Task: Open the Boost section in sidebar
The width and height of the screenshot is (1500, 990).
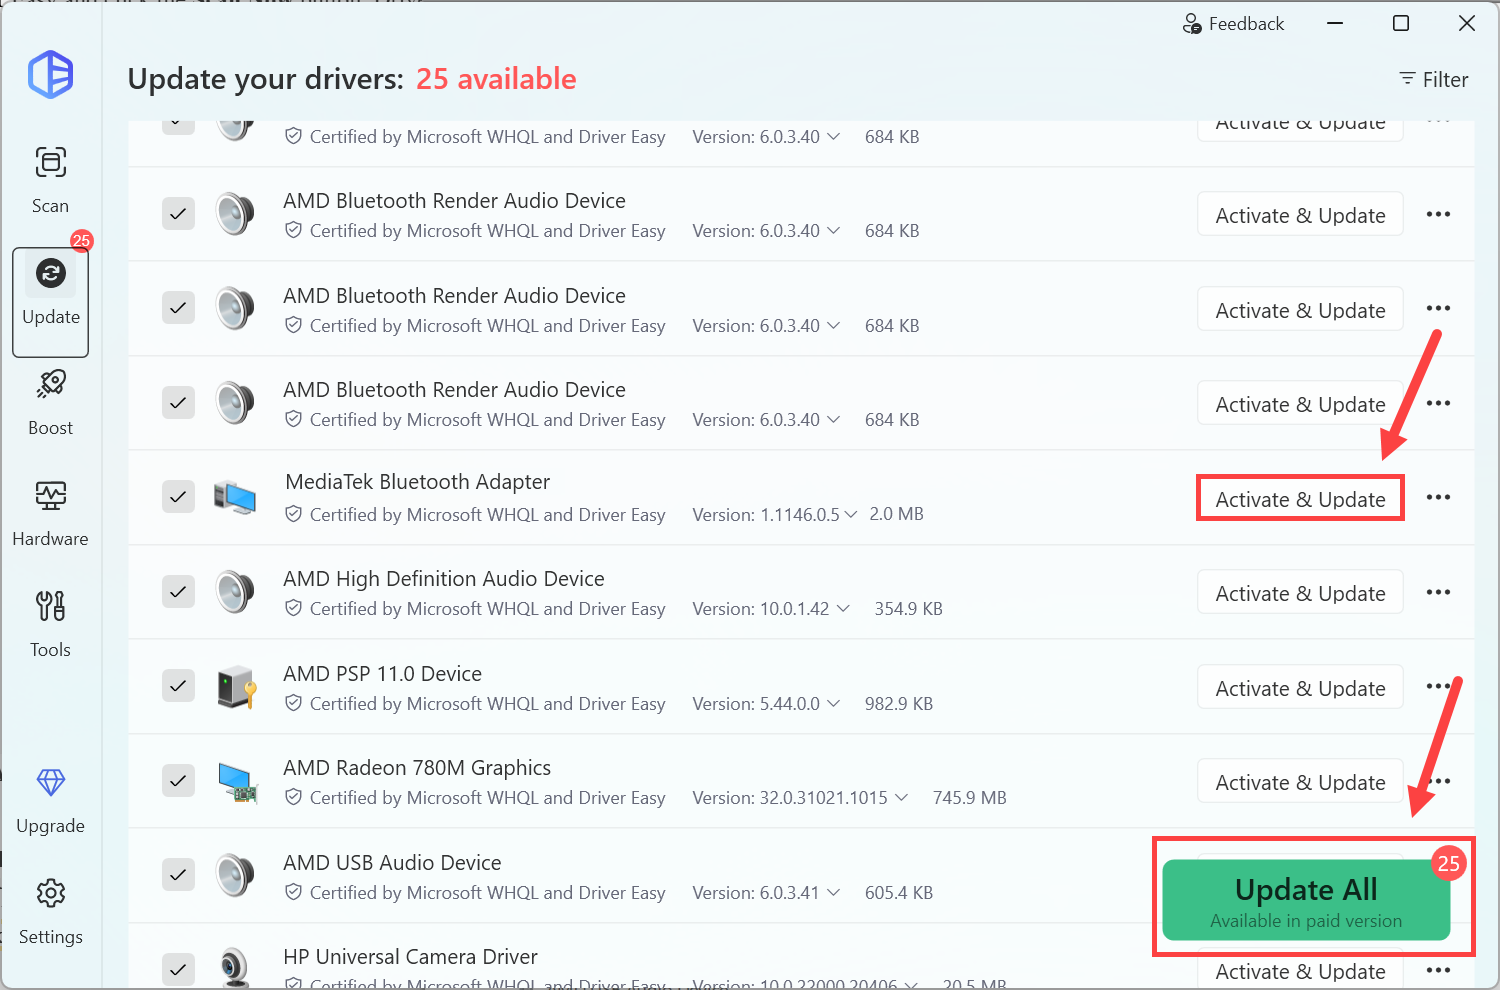Action: point(51,402)
